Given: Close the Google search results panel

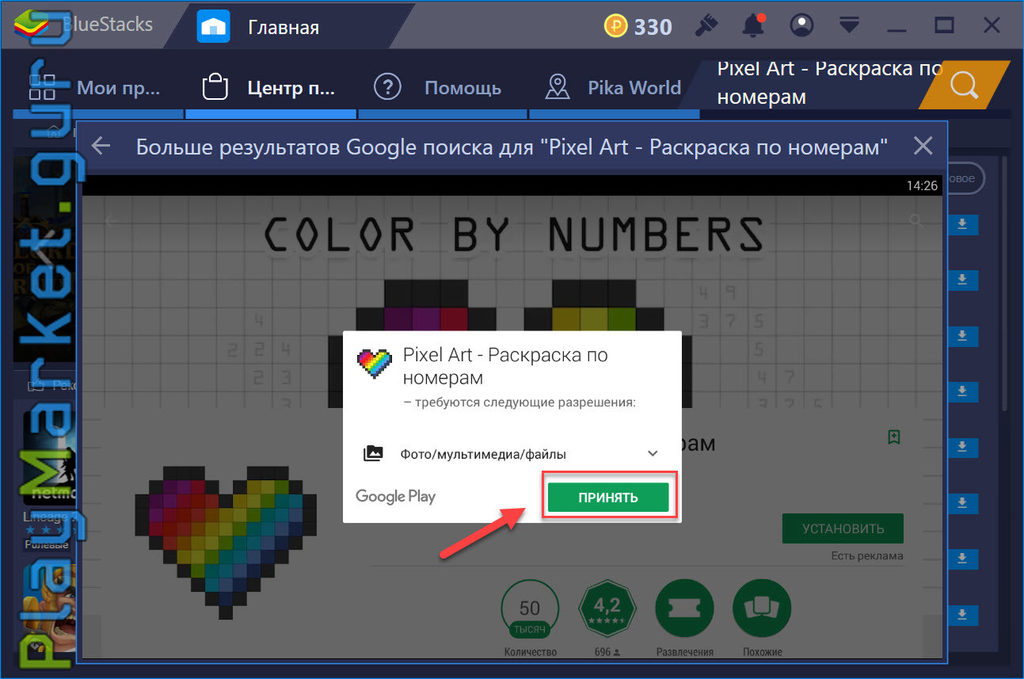Looking at the screenshot, I should tap(922, 146).
